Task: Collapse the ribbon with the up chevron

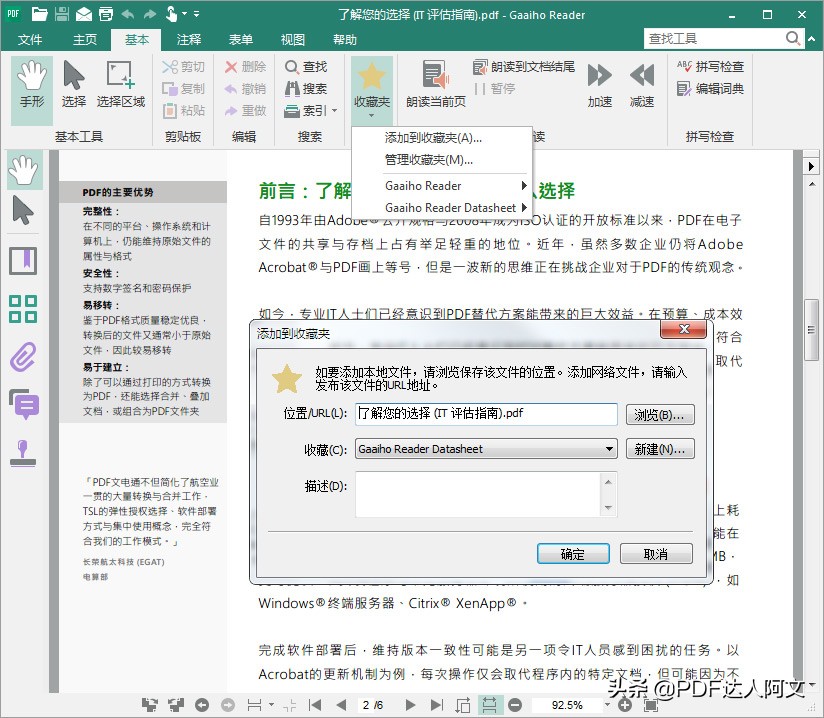Action: (812, 39)
